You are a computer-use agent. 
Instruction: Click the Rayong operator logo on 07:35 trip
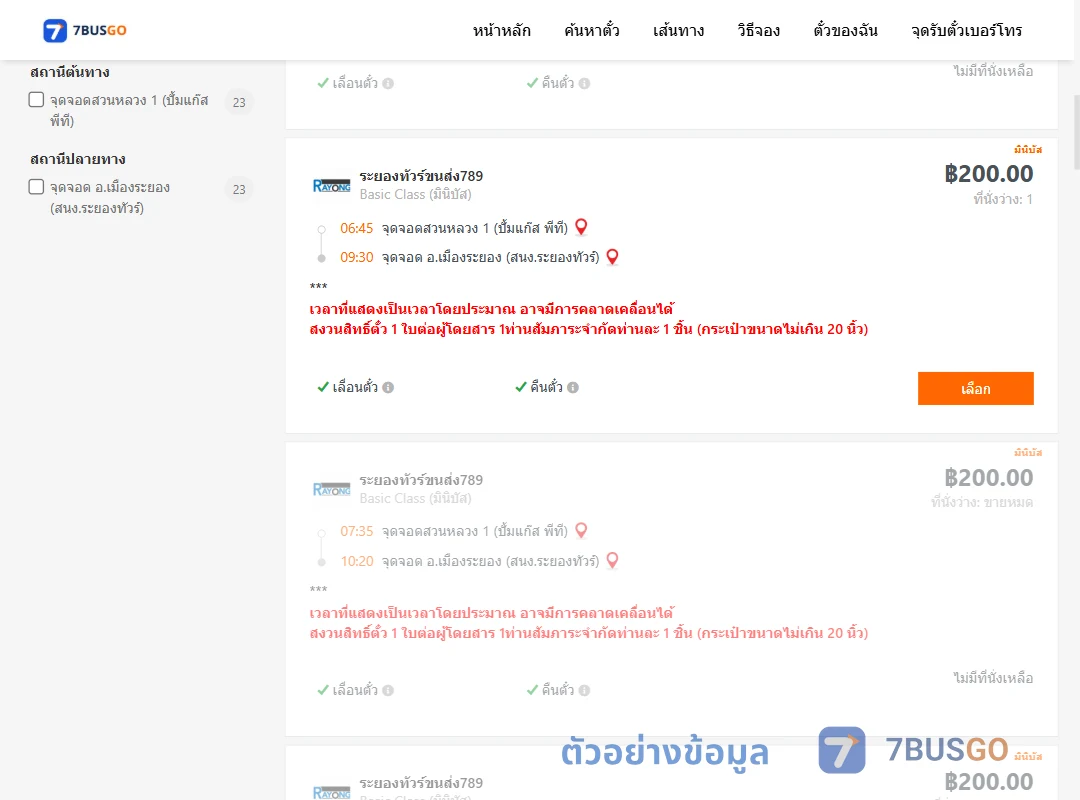click(x=331, y=489)
